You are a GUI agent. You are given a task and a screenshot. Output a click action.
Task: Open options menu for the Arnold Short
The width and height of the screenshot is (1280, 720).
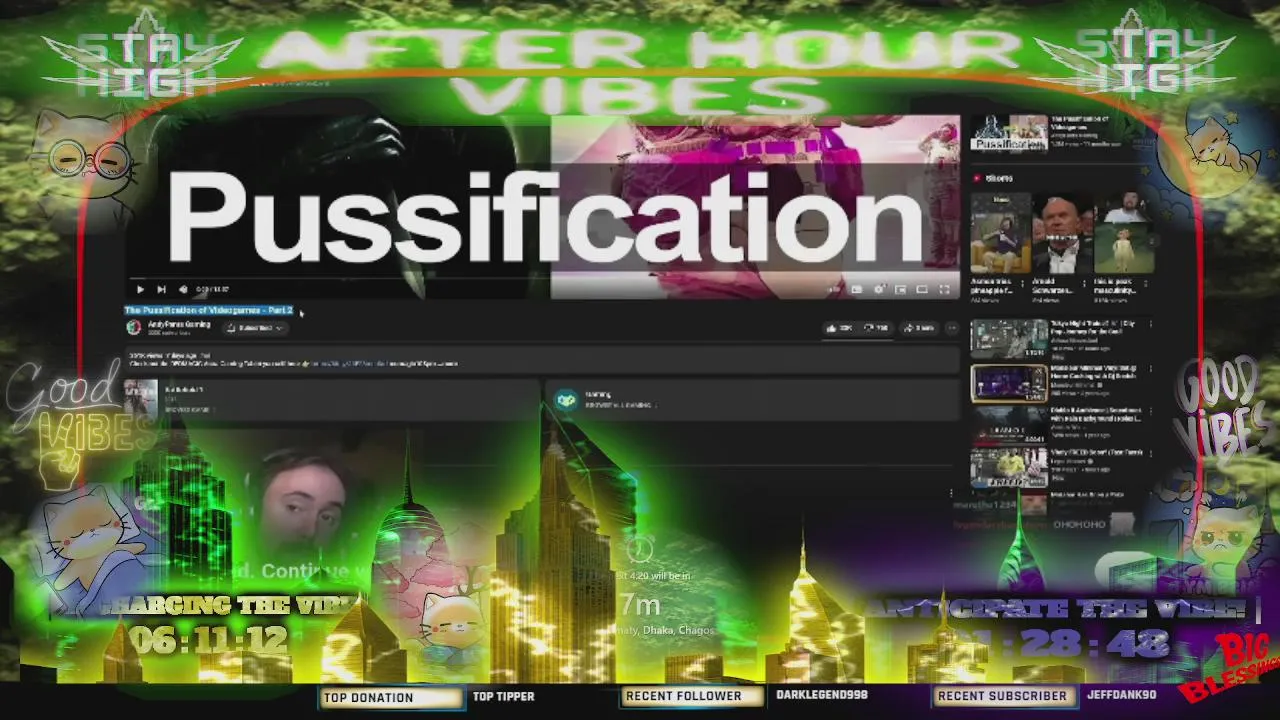(1085, 284)
